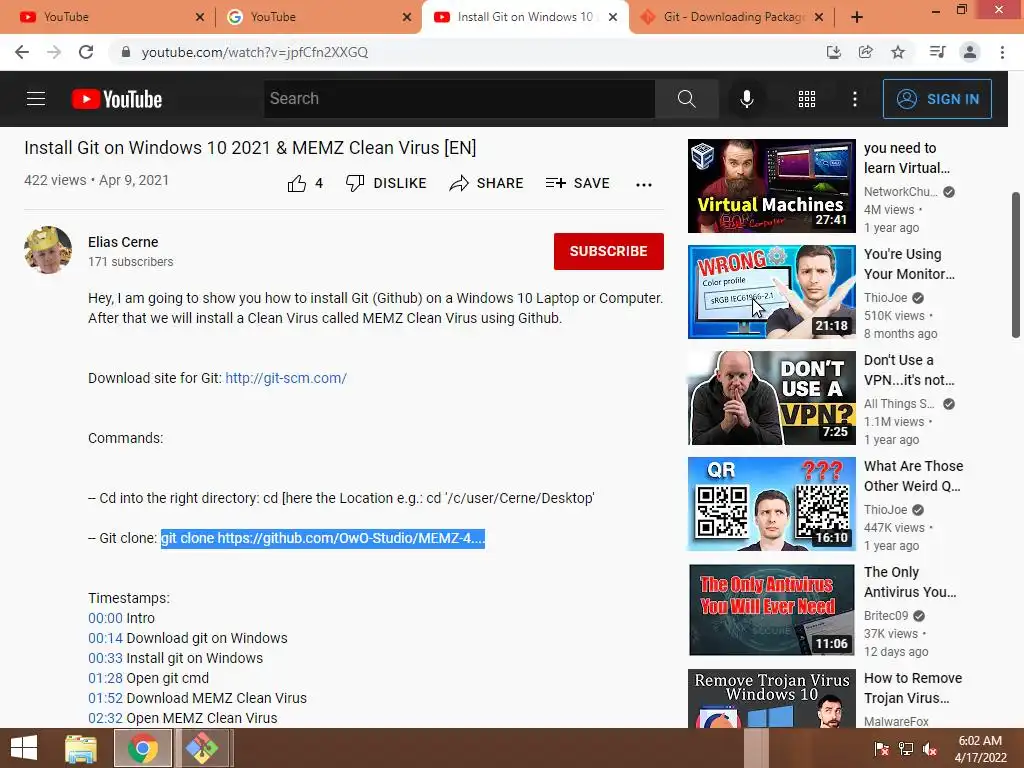Open a new browser tab with plus

(857, 17)
